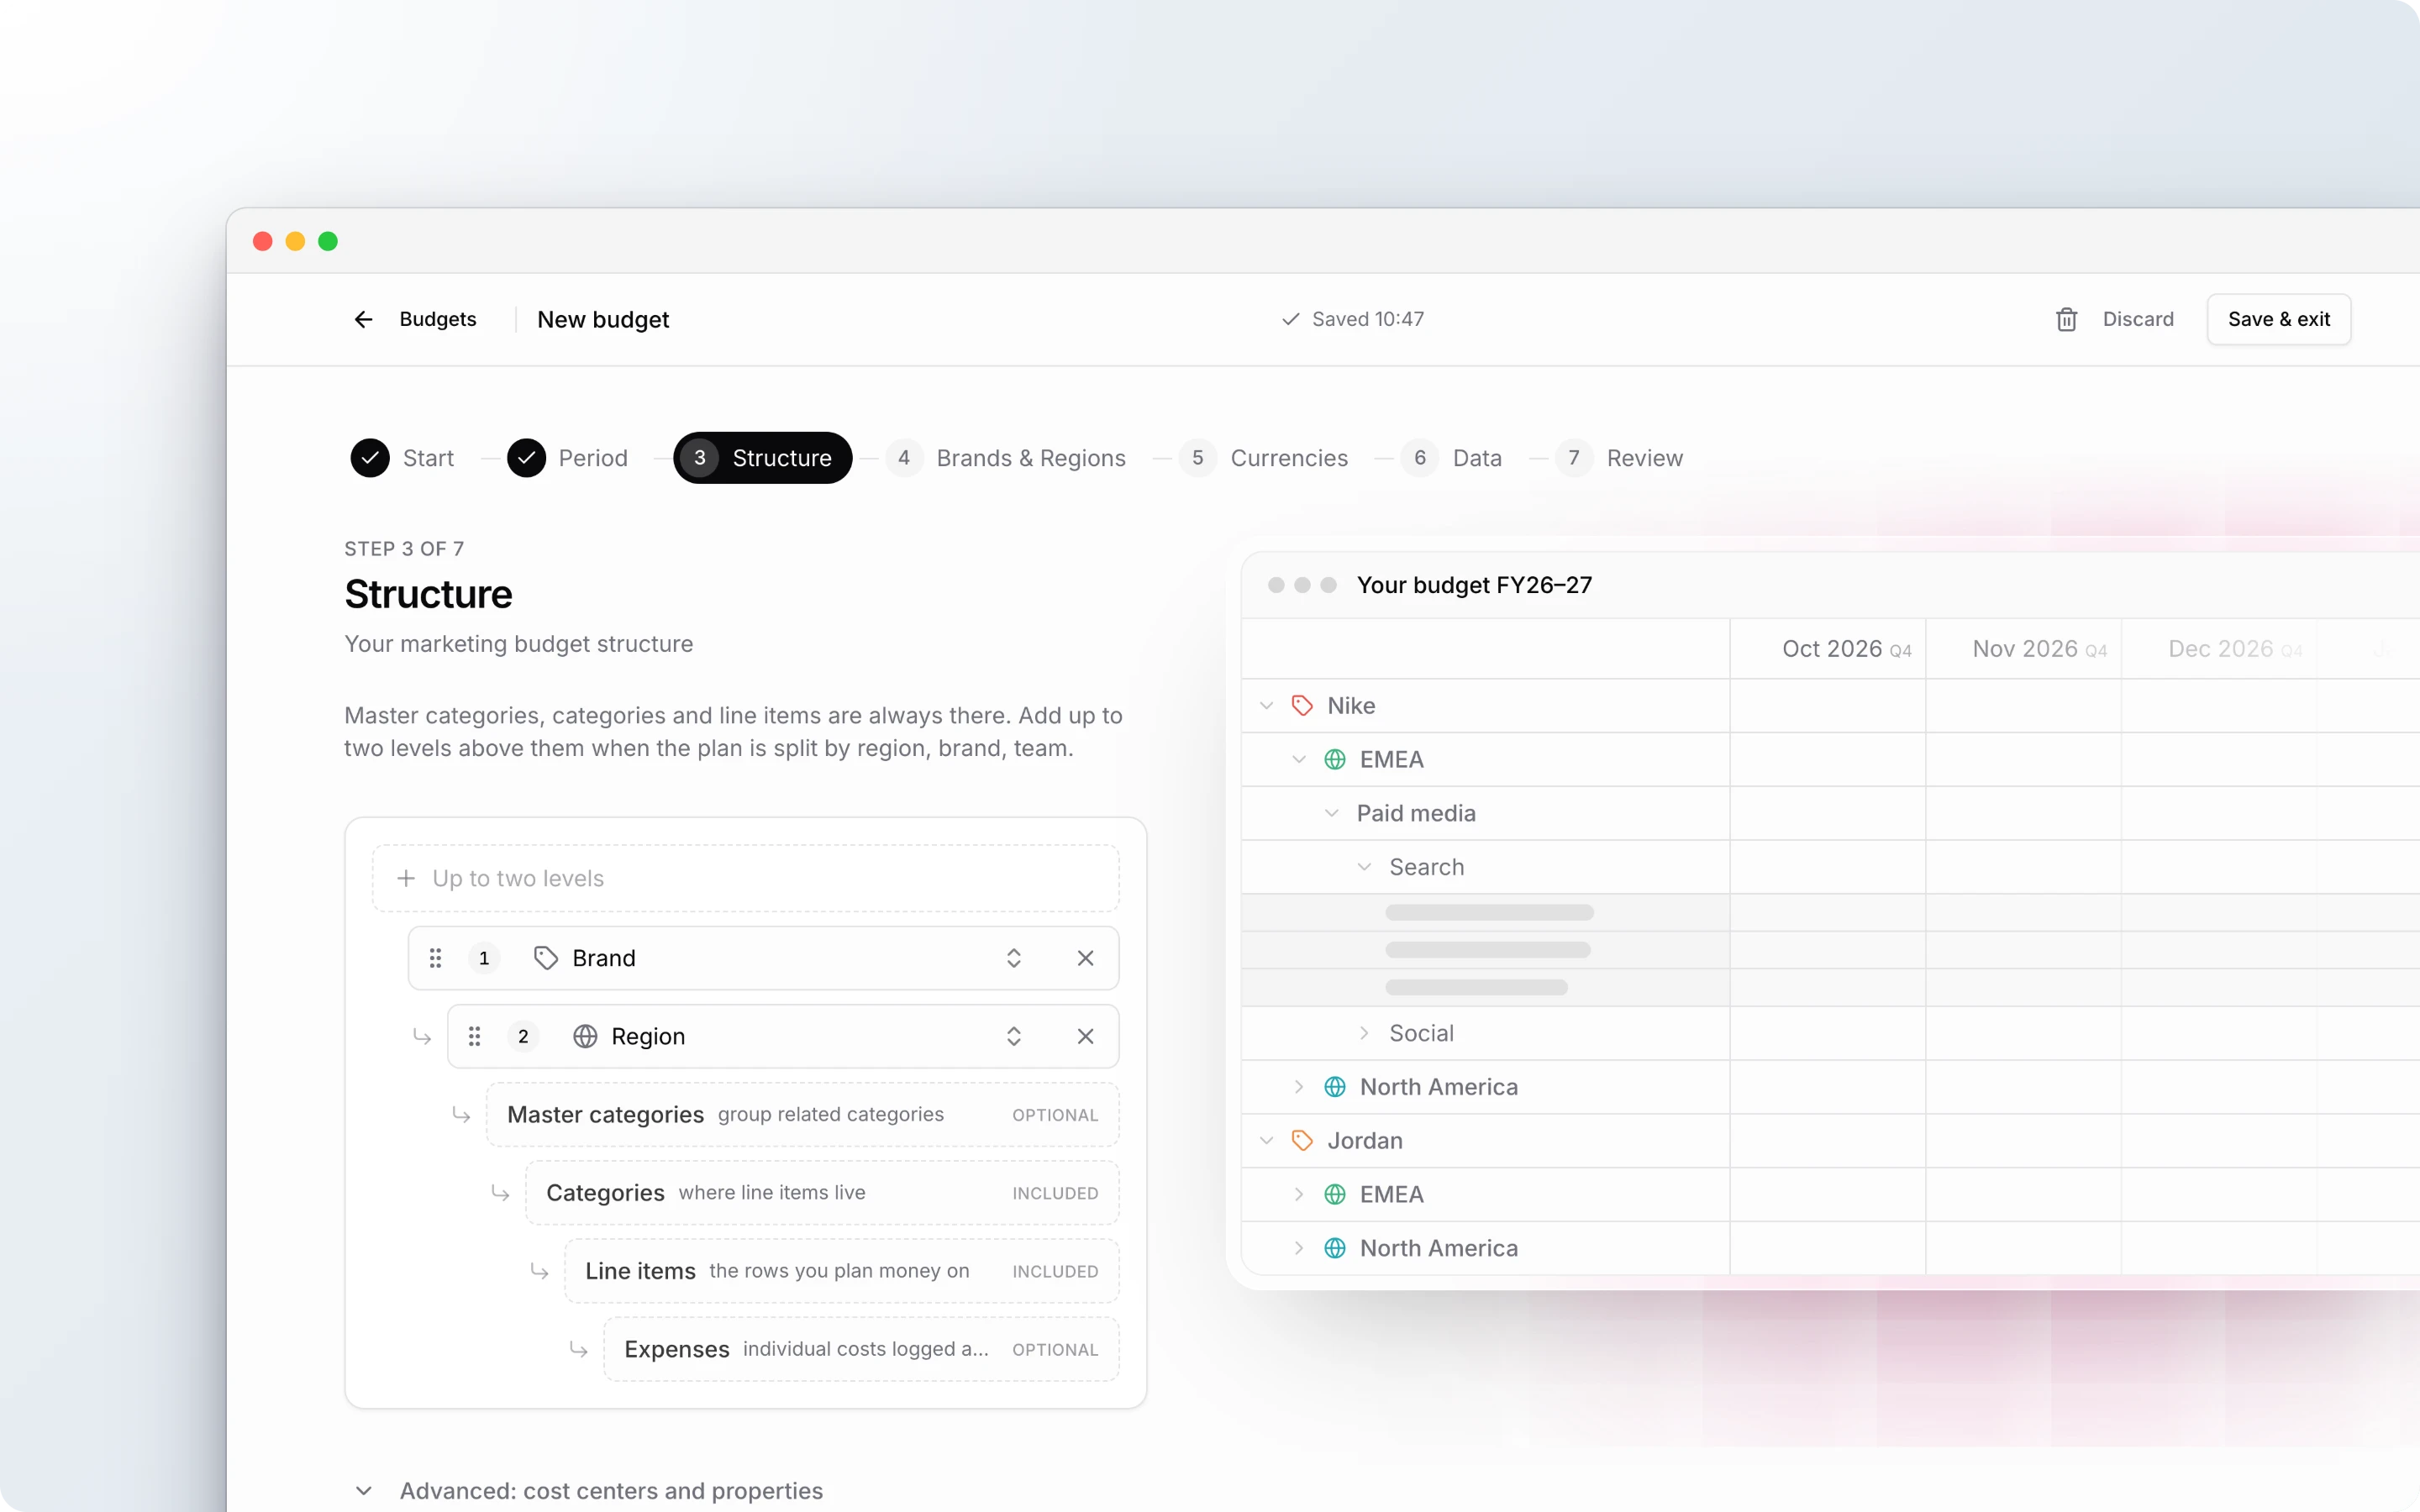2420x1512 pixels.
Task: Click the plus icon in Up to two levels
Action: [405, 878]
